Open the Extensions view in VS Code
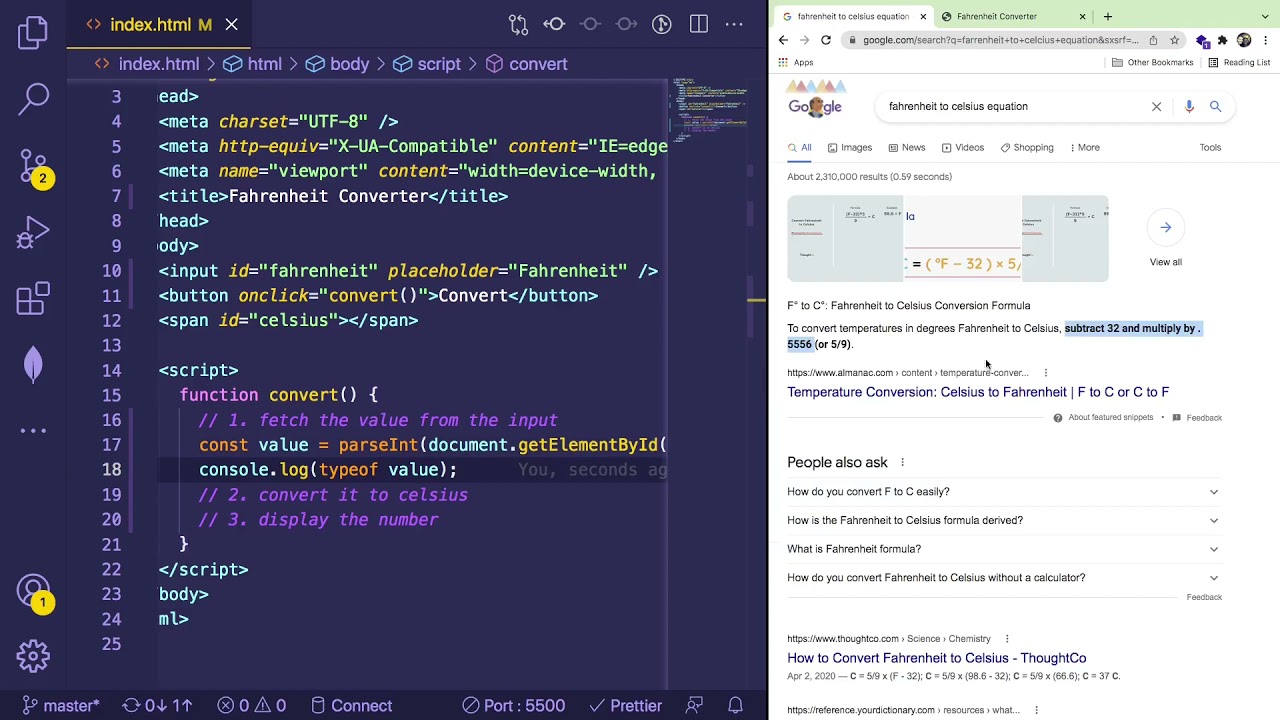The image size is (1280, 720). [x=33, y=299]
